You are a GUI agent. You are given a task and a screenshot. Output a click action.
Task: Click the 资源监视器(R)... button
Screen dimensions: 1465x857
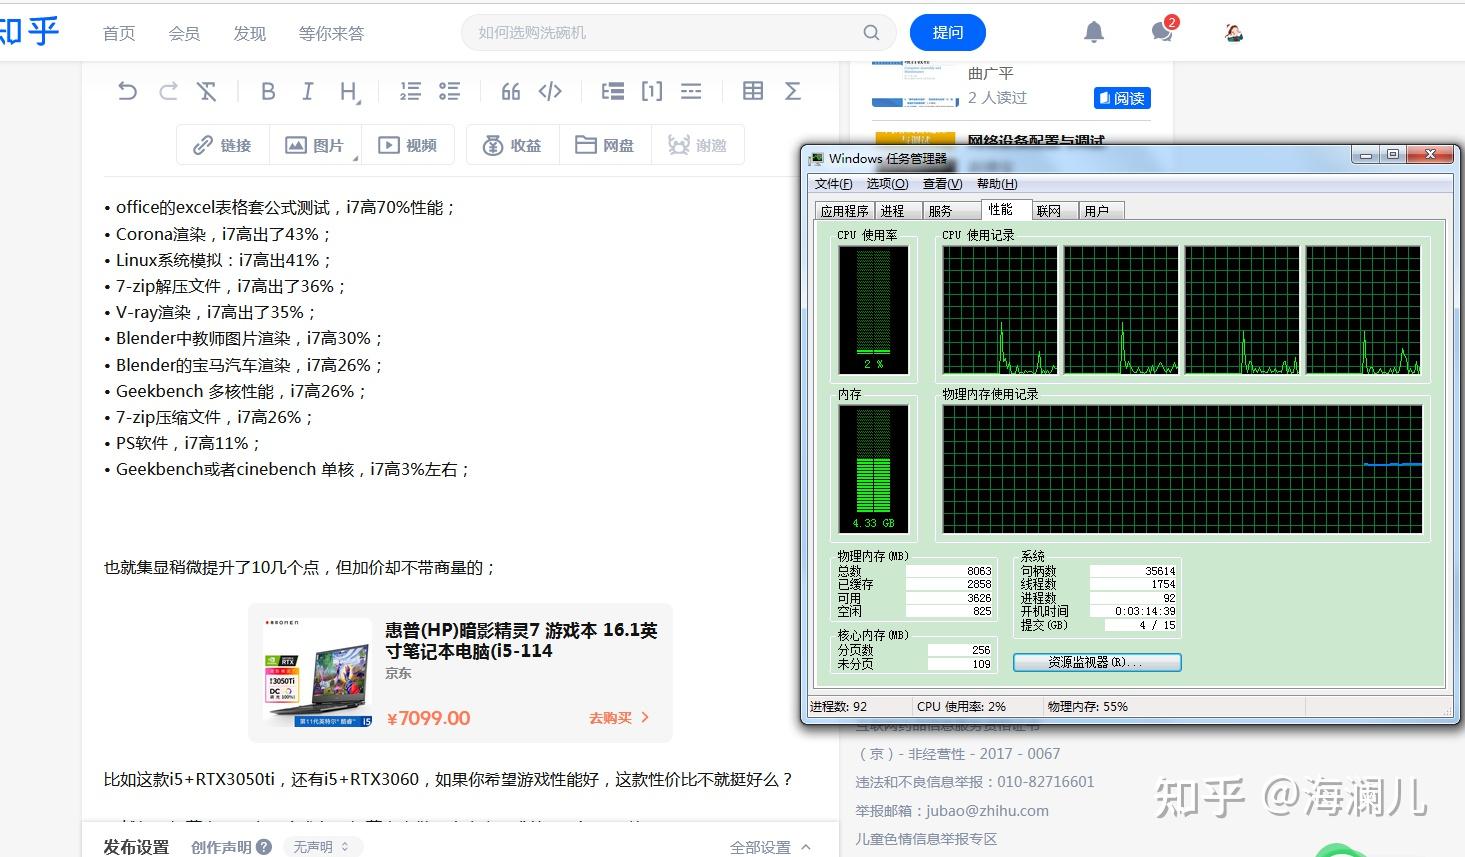coord(1097,662)
